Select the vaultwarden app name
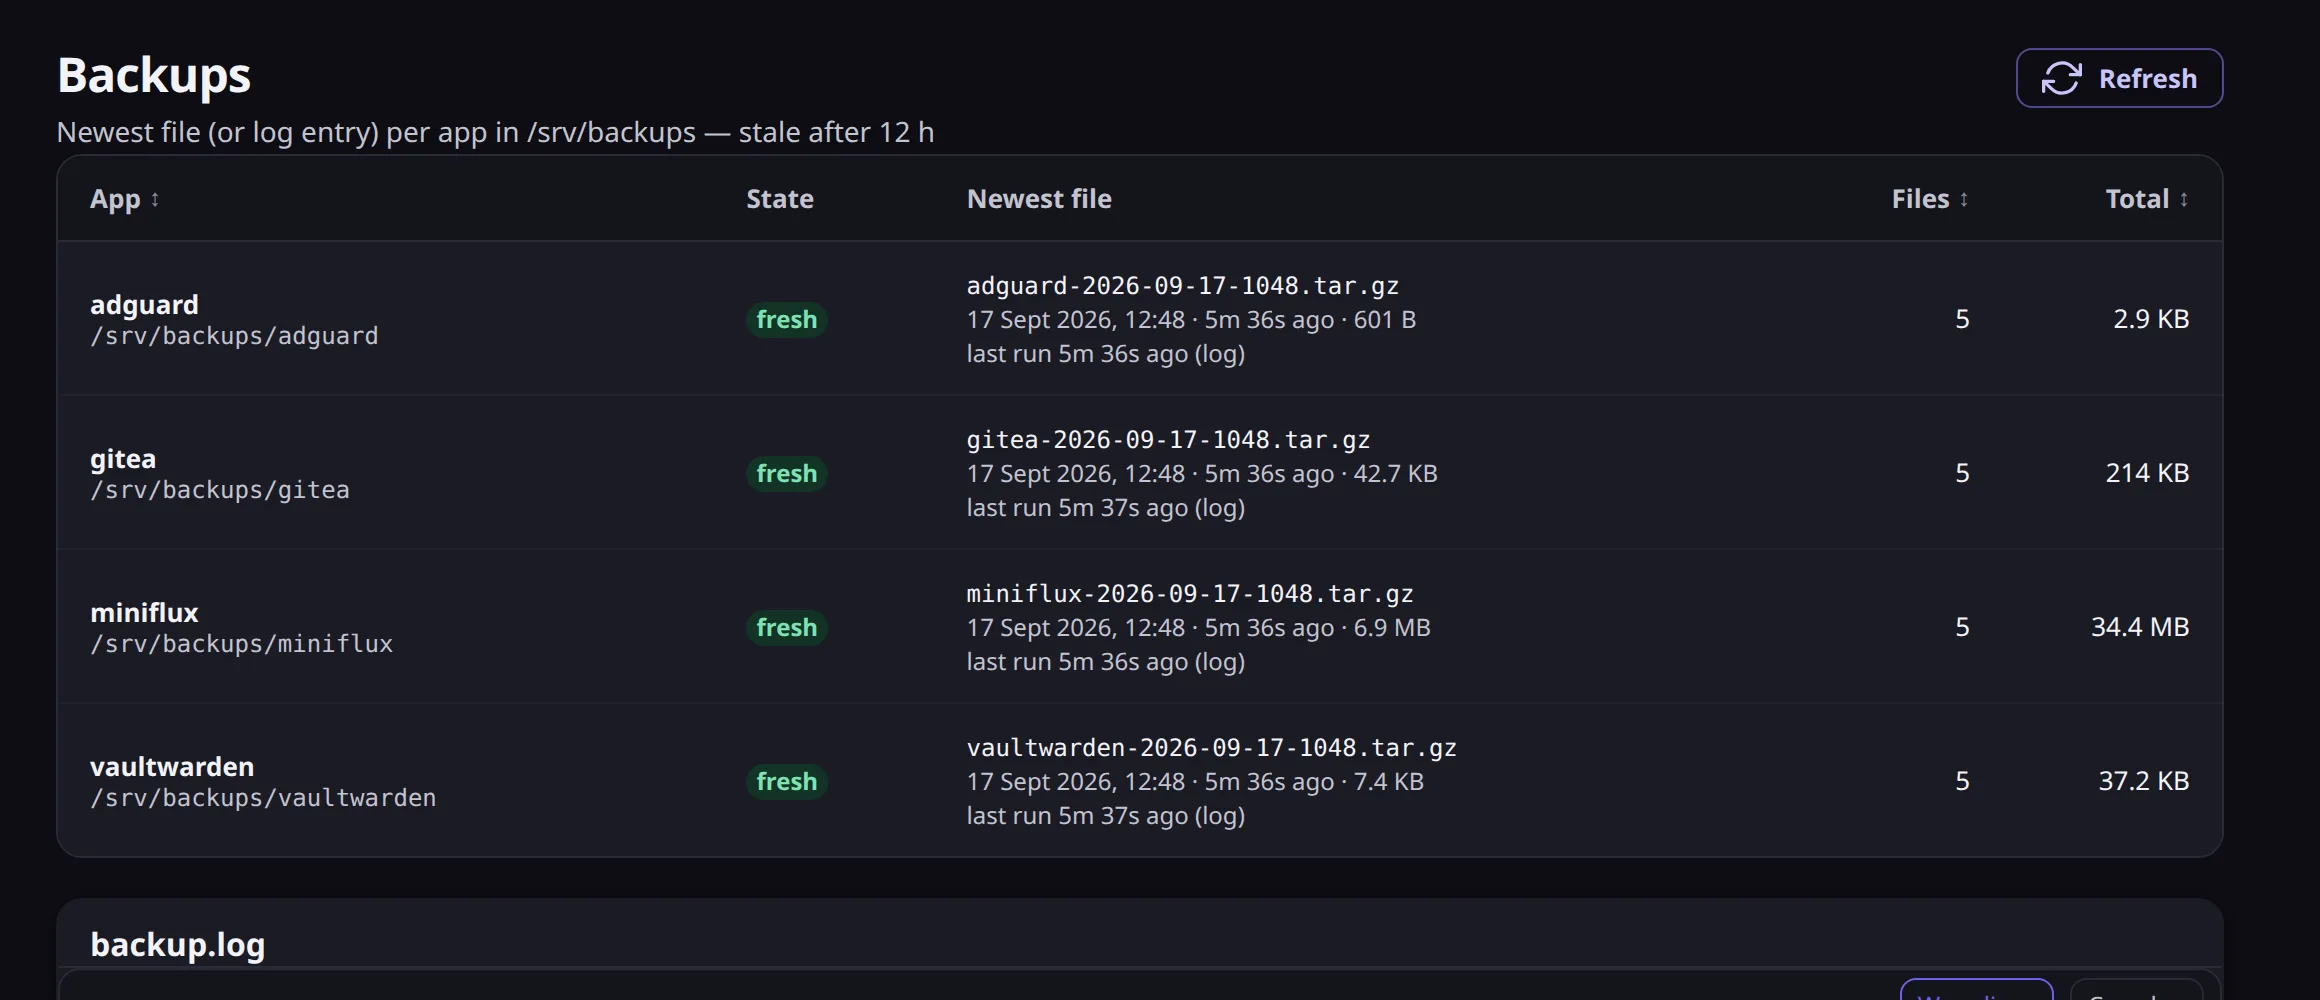The image size is (2320, 1000). 172,766
